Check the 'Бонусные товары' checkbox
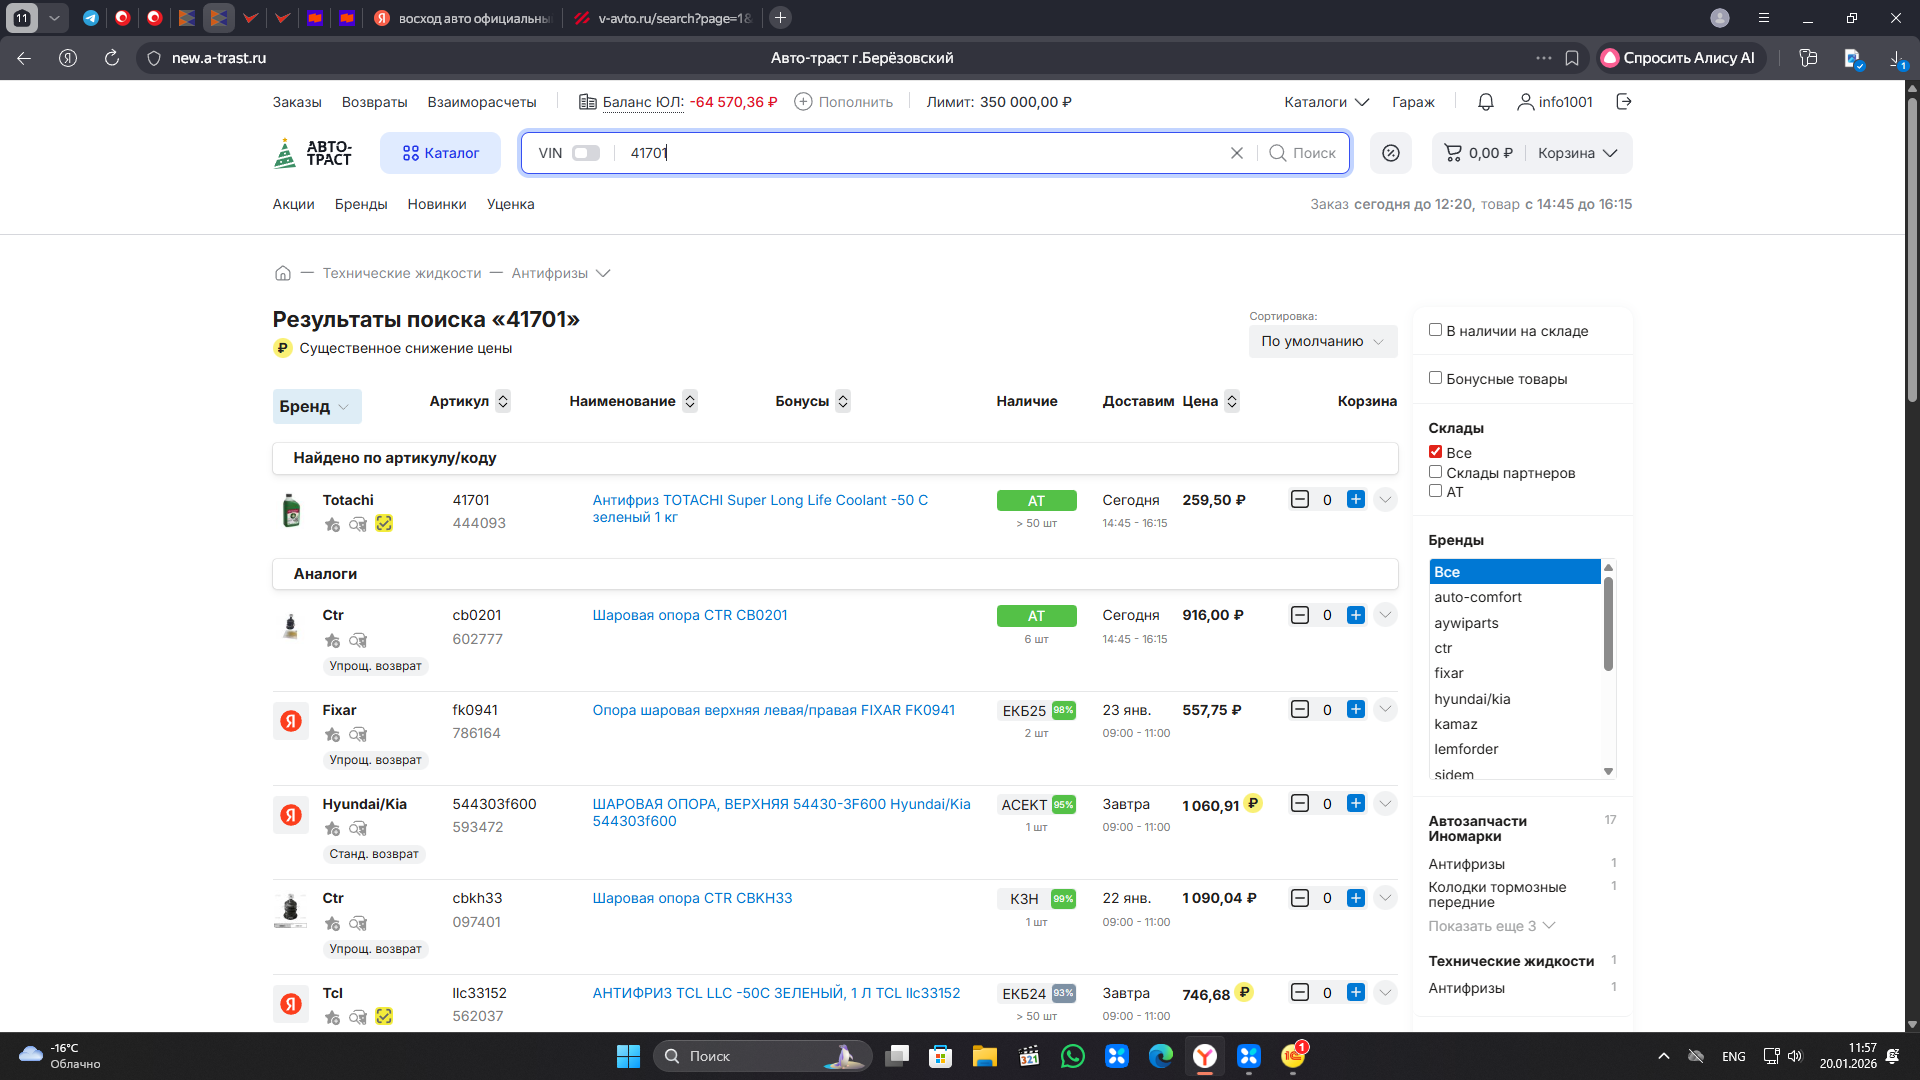The width and height of the screenshot is (1920, 1080). tap(1435, 378)
